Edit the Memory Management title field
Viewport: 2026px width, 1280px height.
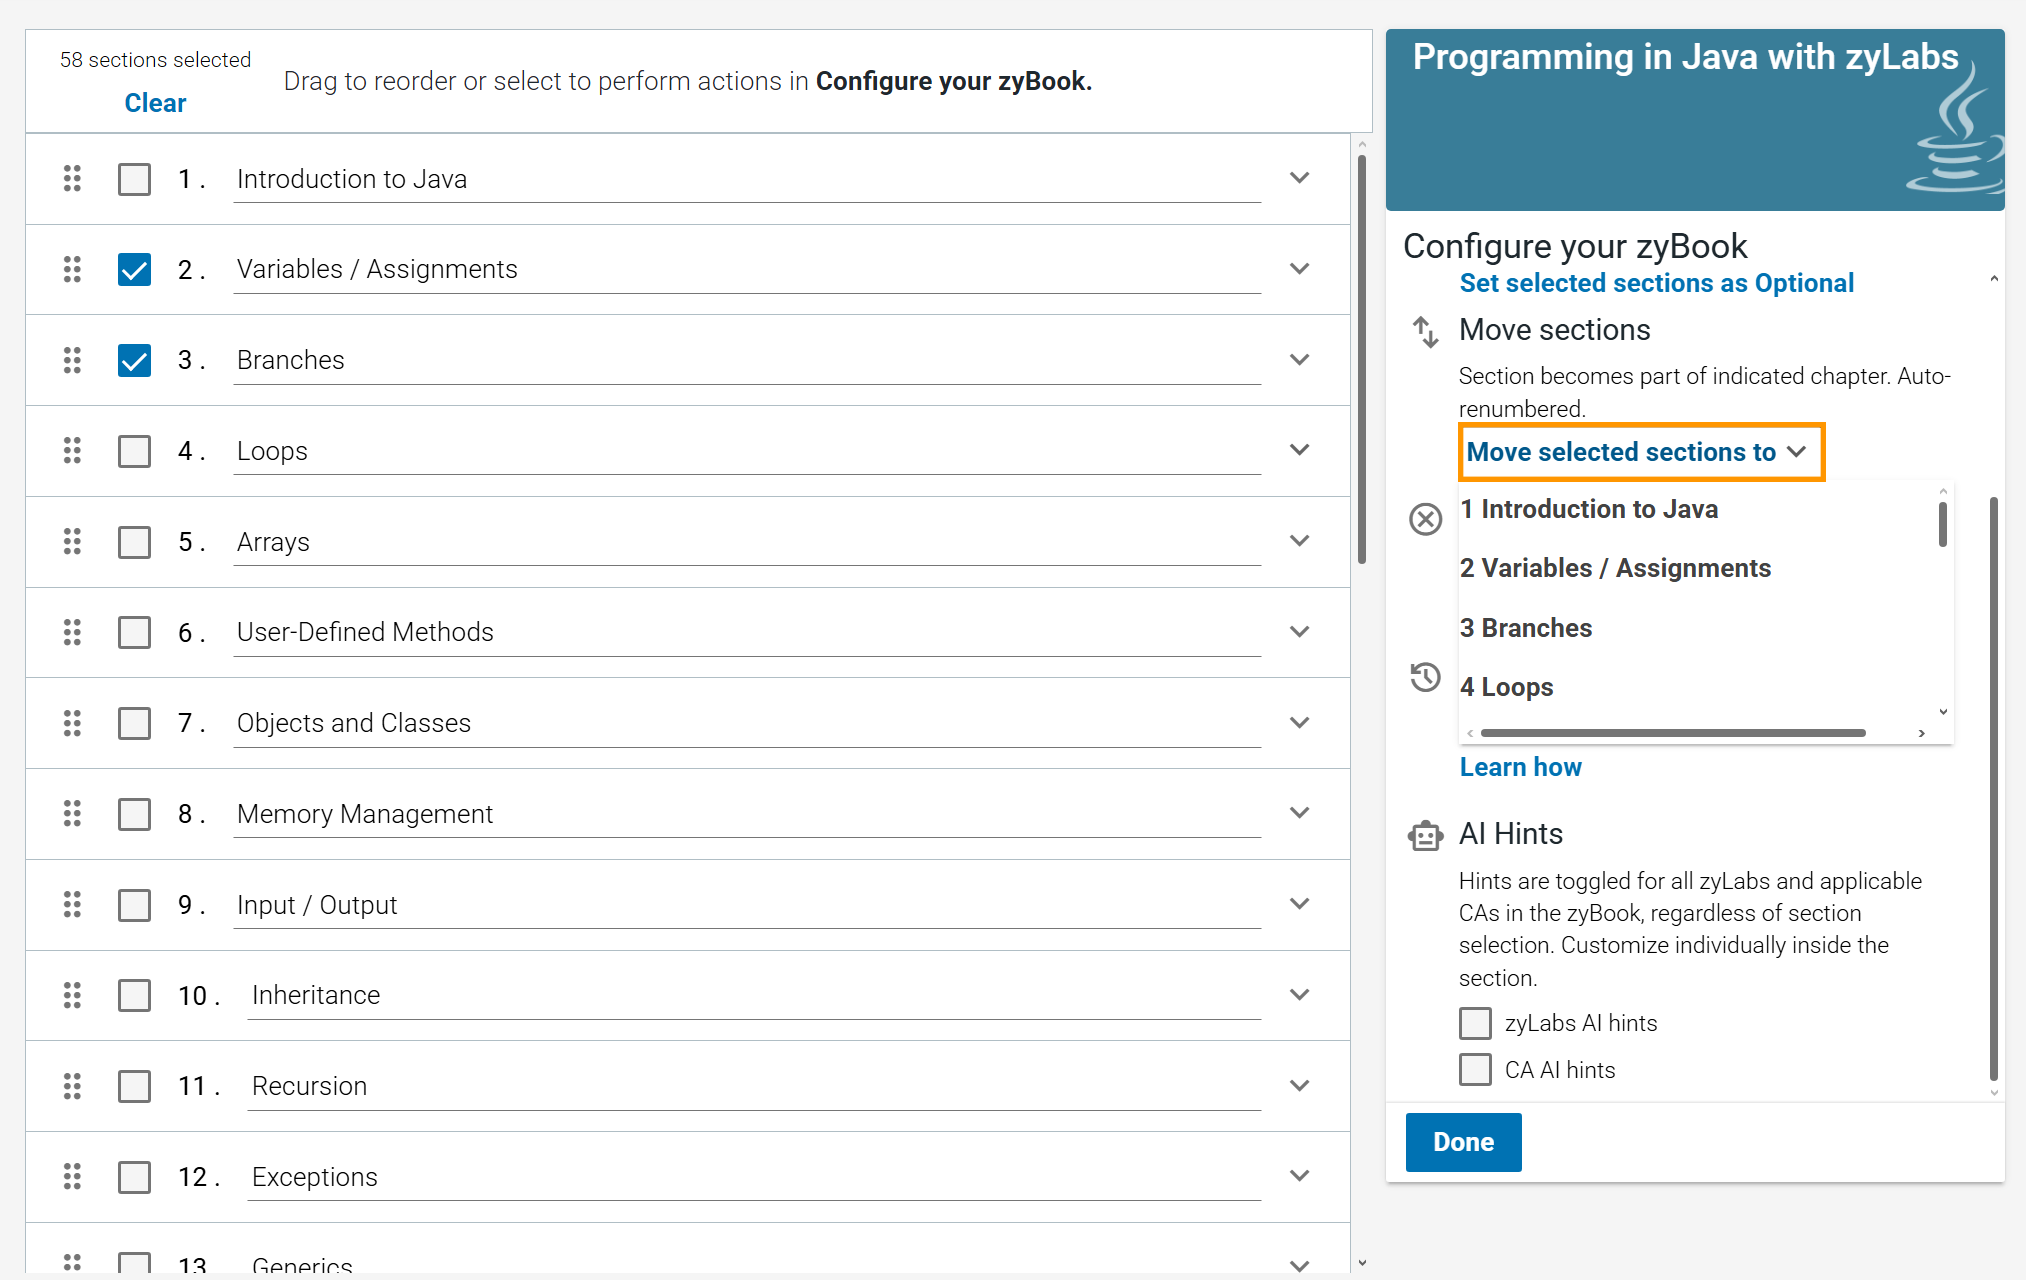747,814
